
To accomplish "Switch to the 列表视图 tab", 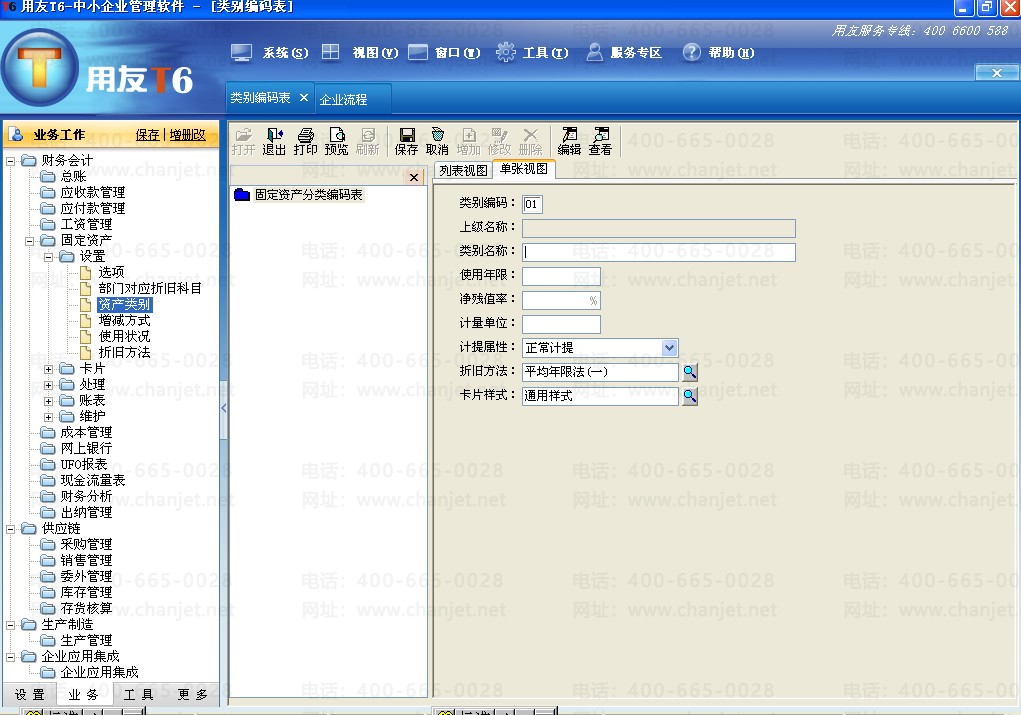I will [463, 171].
